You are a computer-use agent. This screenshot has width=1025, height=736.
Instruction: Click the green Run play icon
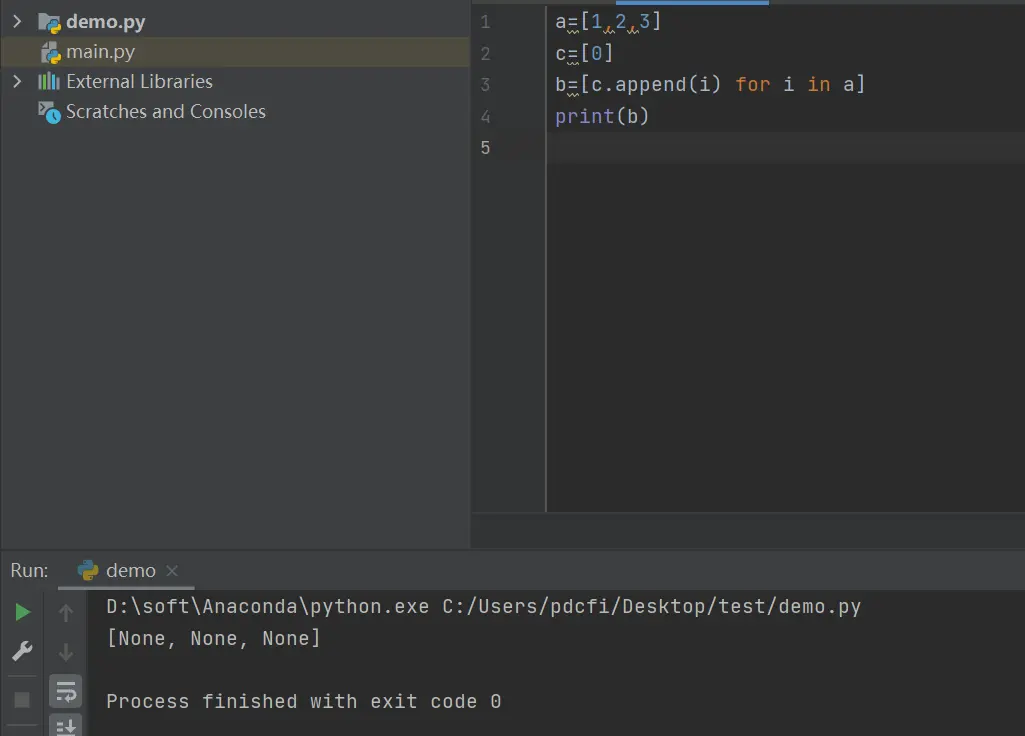pos(22,612)
